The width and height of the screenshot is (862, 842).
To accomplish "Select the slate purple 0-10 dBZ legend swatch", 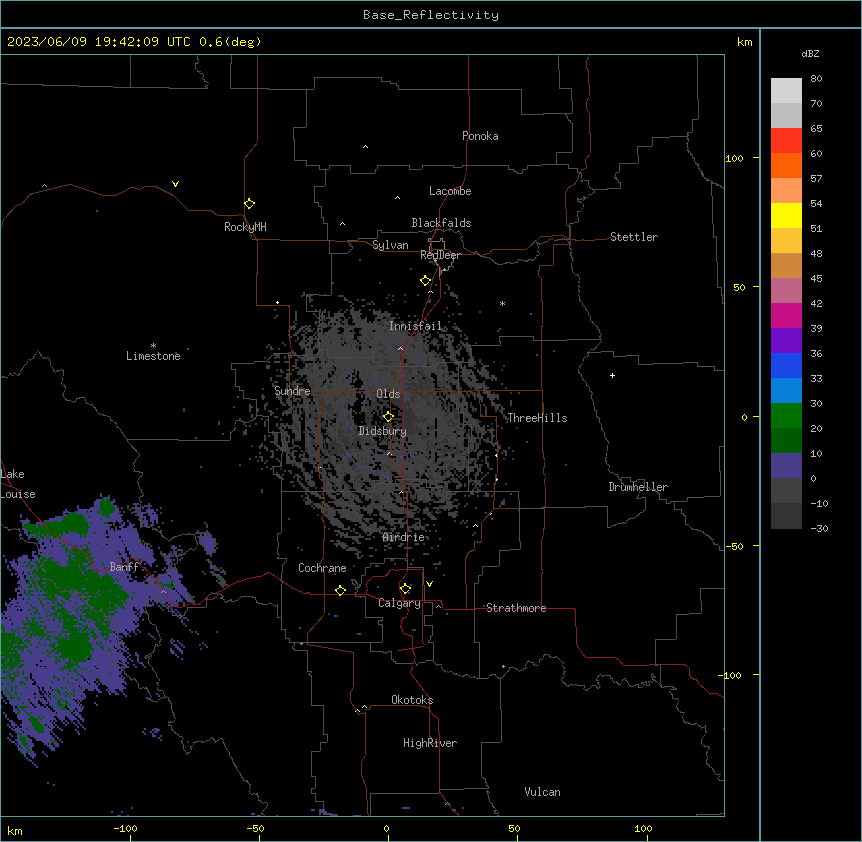I will (786, 466).
